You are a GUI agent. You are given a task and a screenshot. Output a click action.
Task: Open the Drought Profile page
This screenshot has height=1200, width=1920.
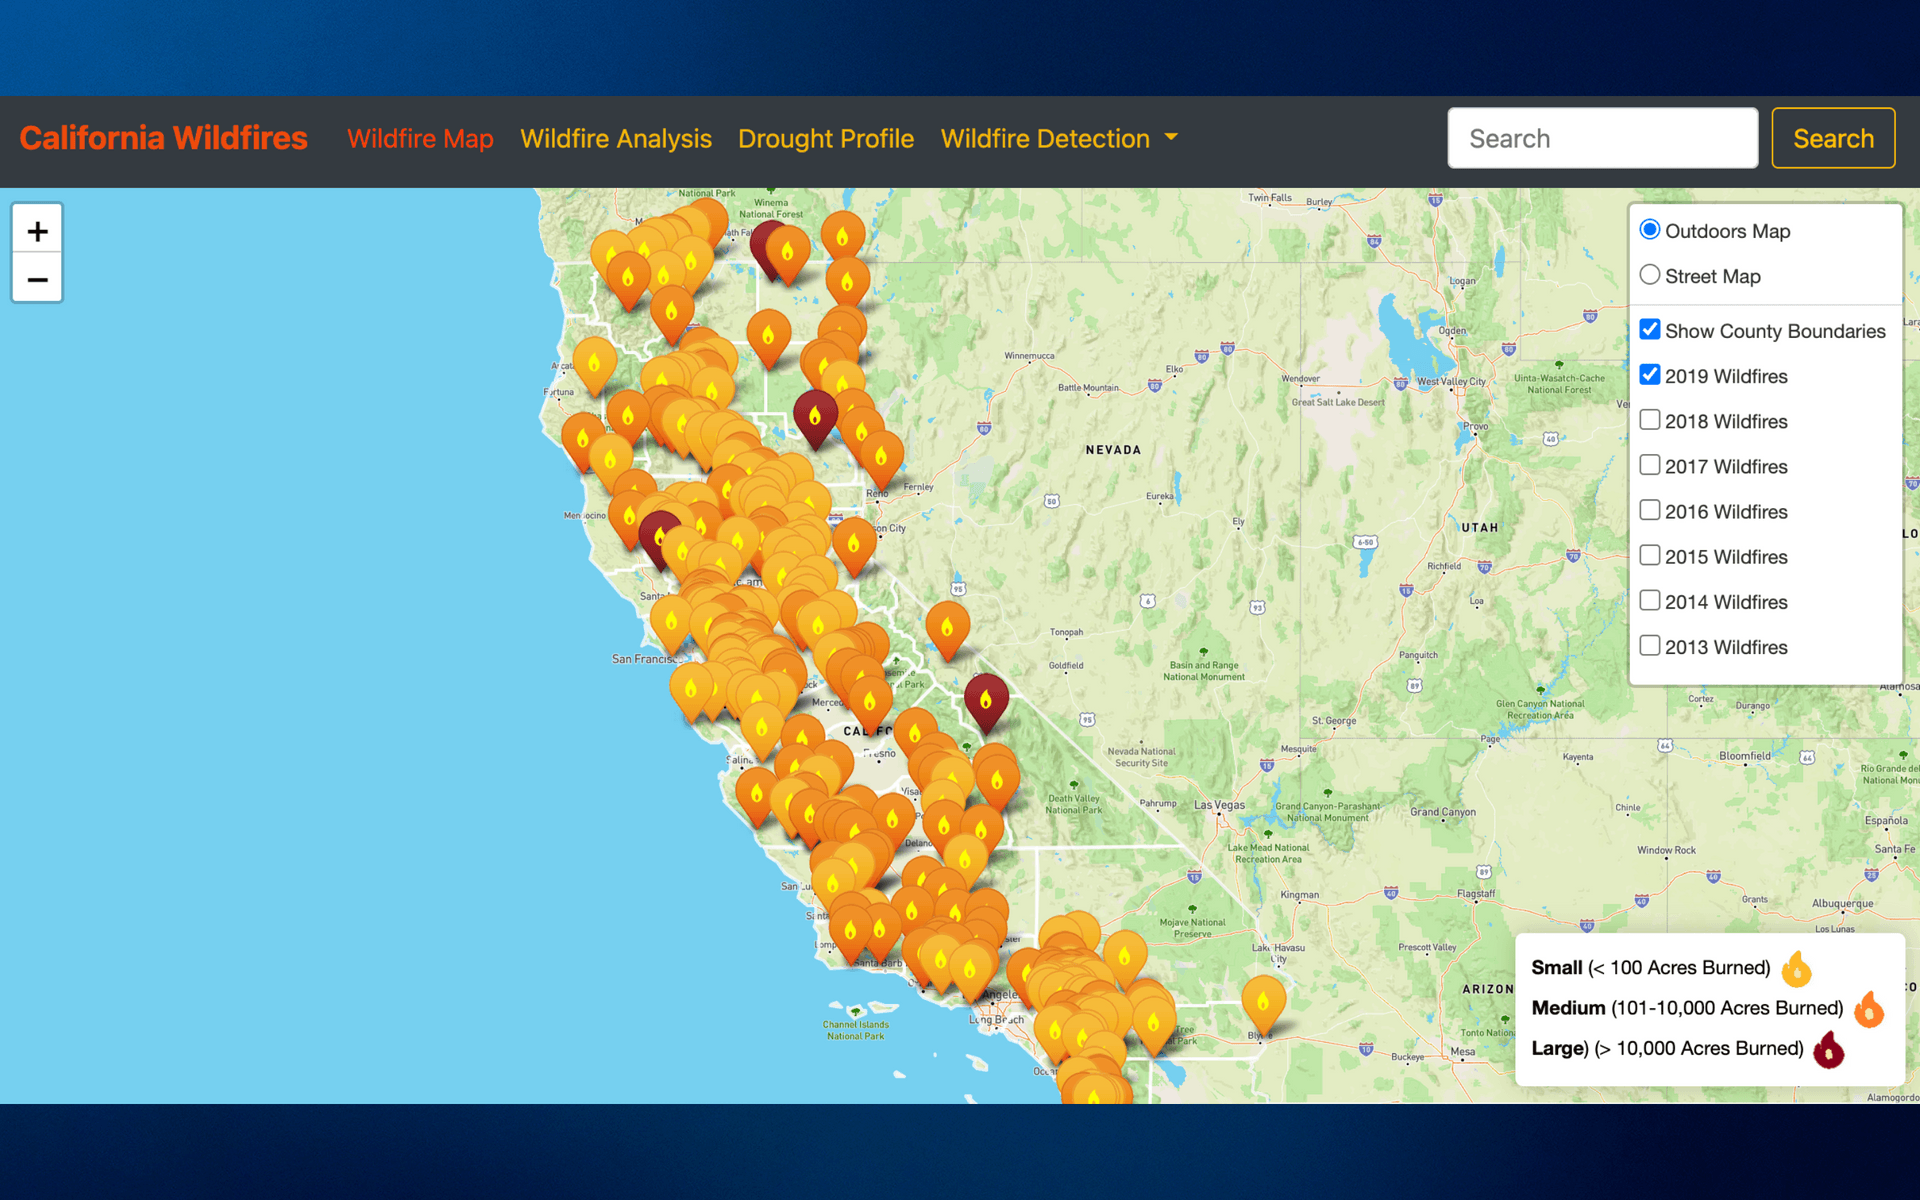[x=826, y=138]
